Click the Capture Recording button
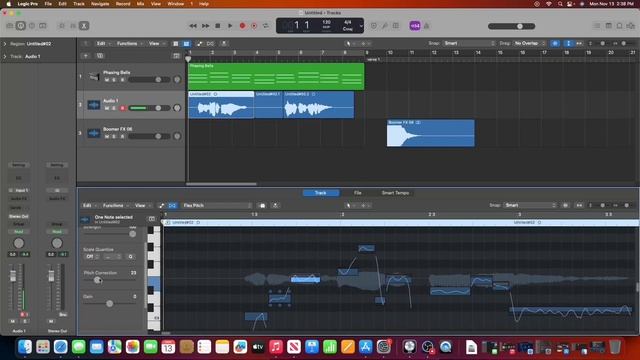Image resolution: width=640 pixels, height=360 pixels. click(x=254, y=26)
